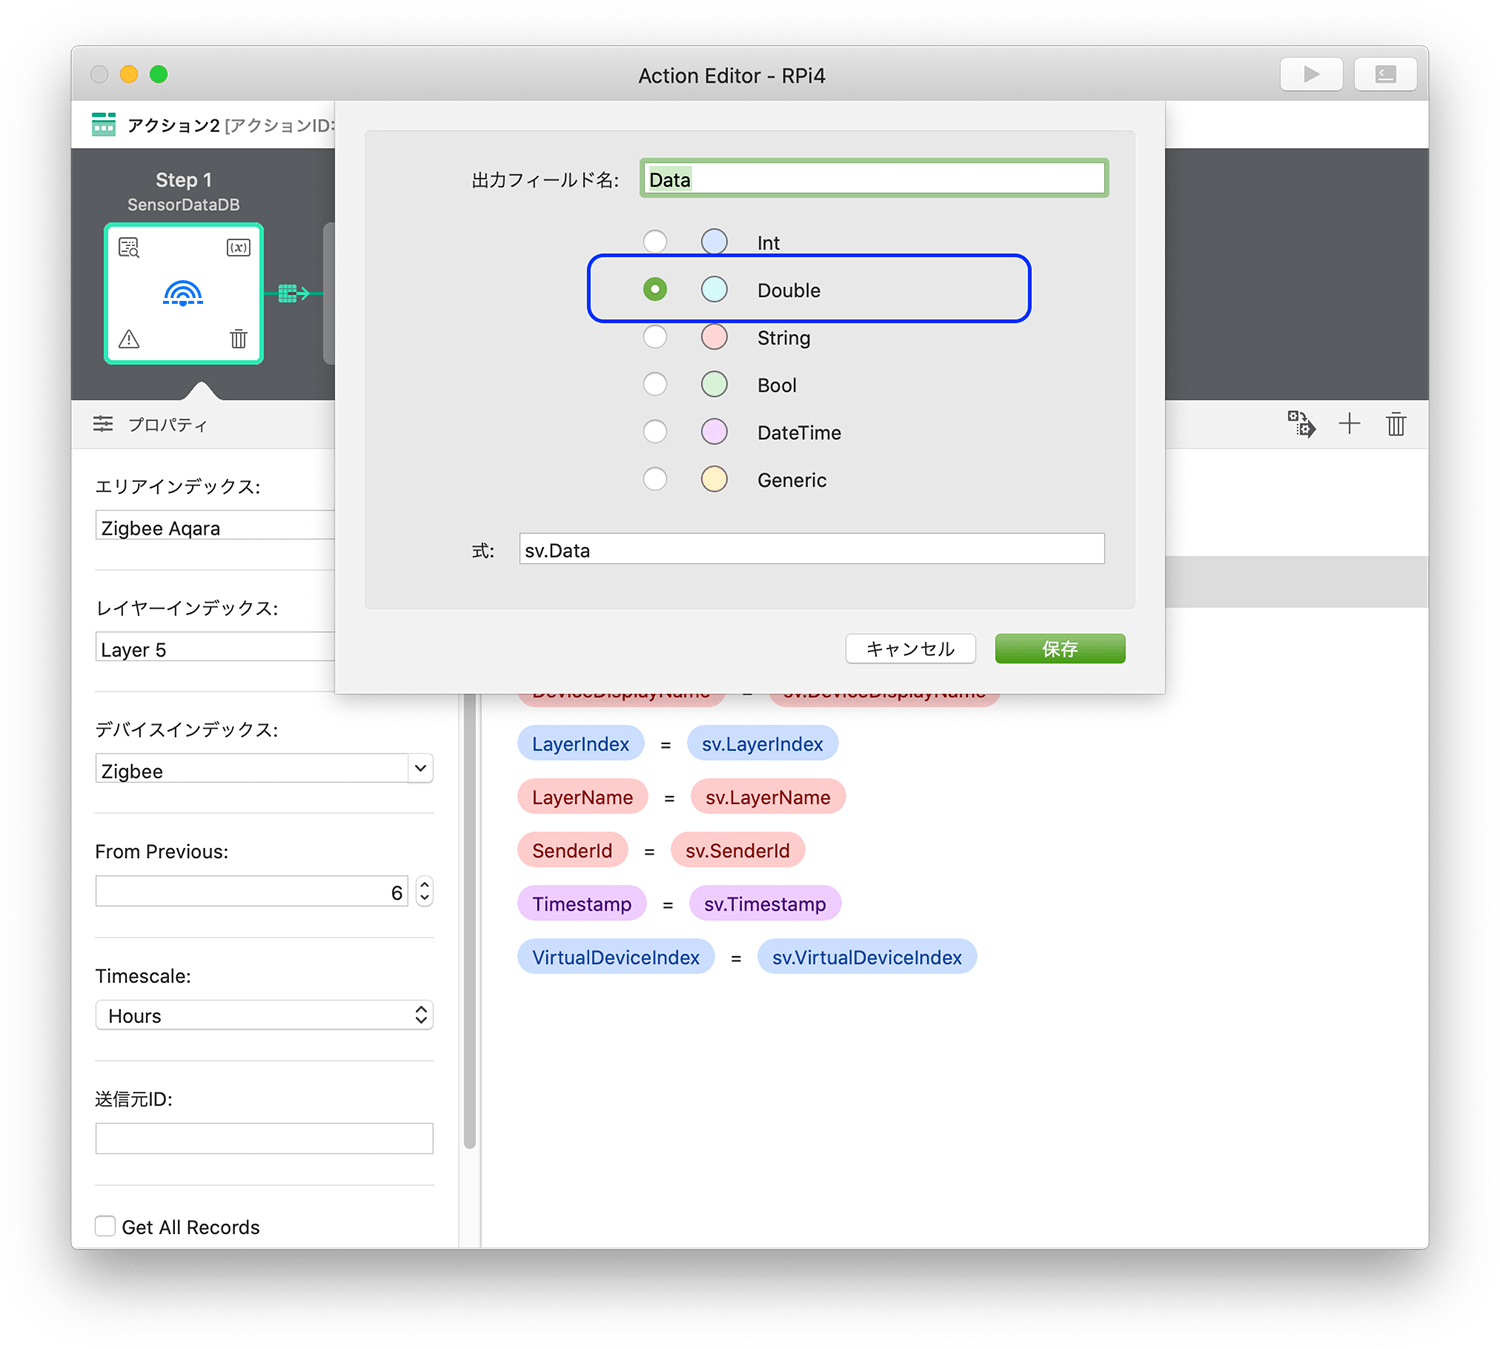Select the Int type radio button
1500x1349 pixels.
point(655,242)
